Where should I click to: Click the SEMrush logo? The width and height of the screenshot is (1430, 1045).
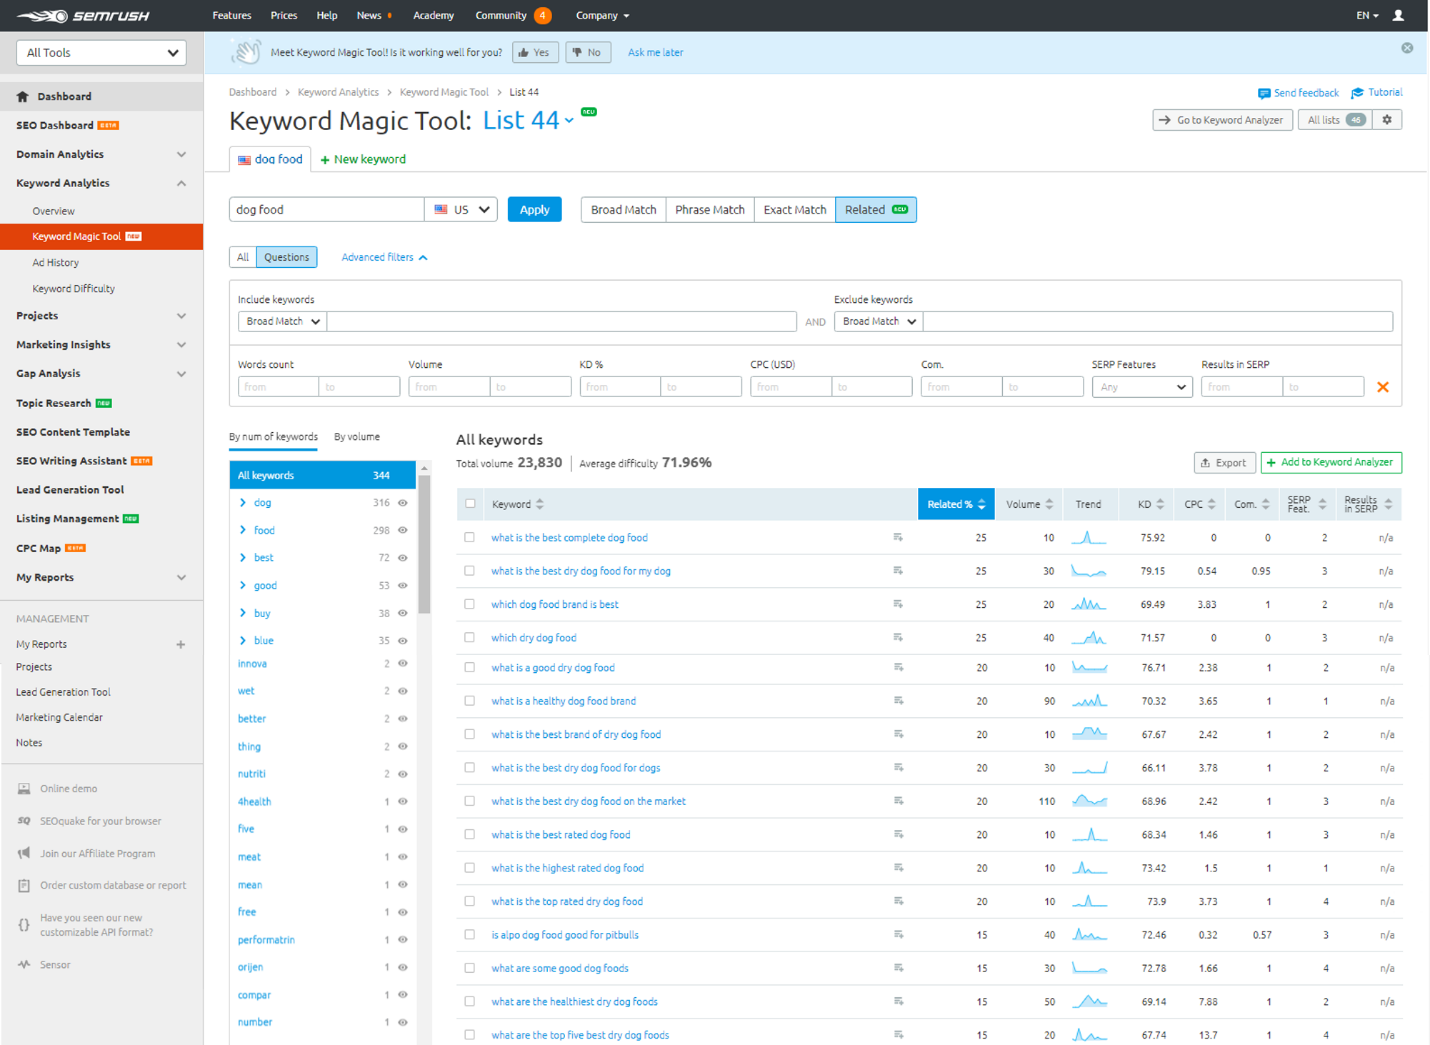[x=83, y=16]
